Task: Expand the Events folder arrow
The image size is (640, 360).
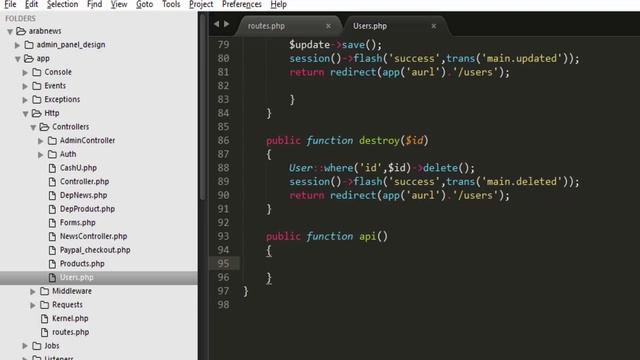Action: tap(25, 86)
